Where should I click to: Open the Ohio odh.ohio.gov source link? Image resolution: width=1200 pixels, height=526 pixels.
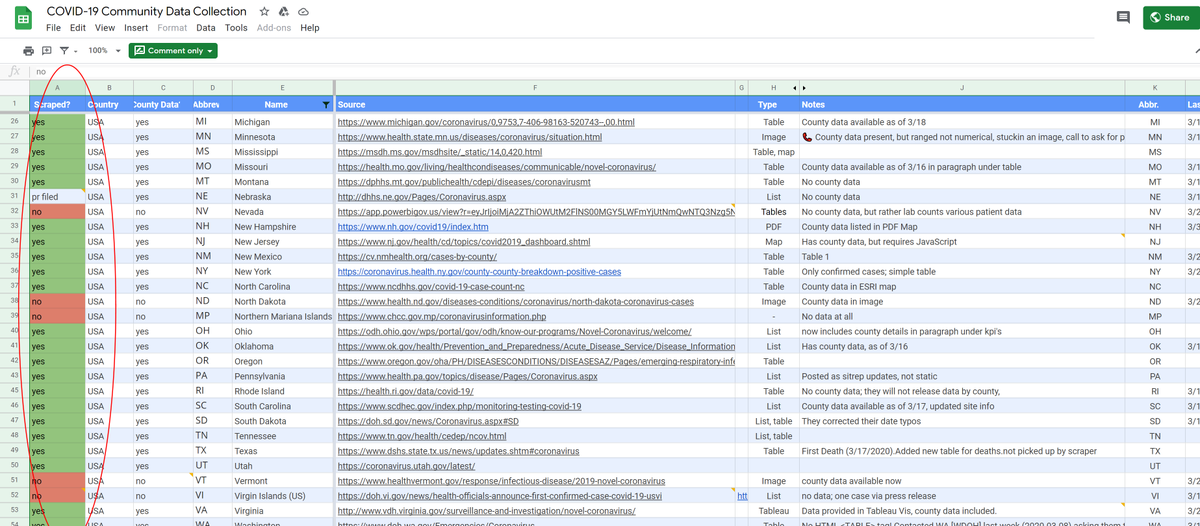coord(515,331)
